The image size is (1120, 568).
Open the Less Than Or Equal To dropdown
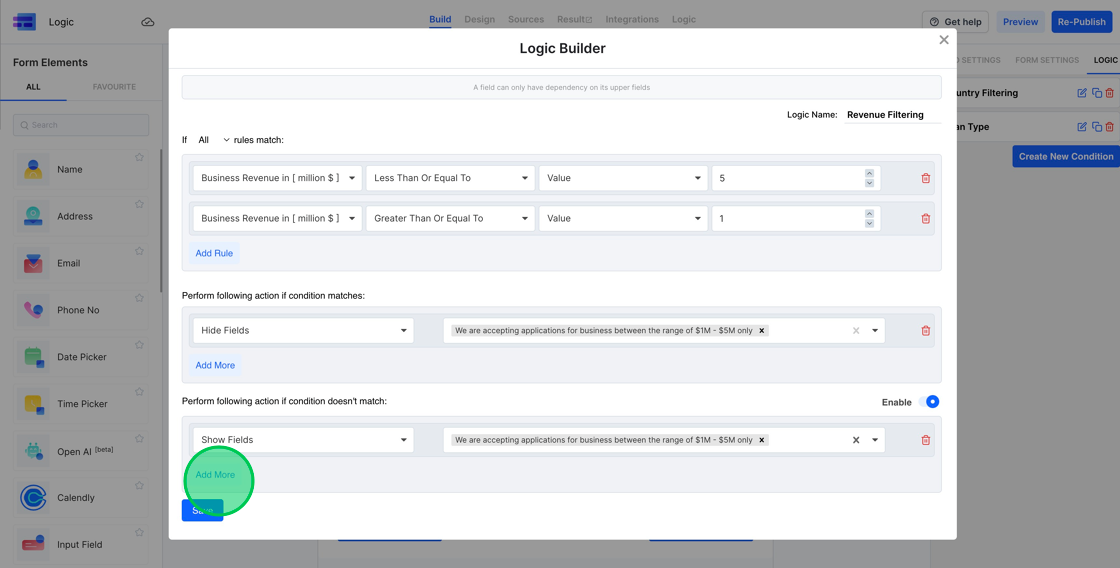pyautogui.click(x=450, y=178)
